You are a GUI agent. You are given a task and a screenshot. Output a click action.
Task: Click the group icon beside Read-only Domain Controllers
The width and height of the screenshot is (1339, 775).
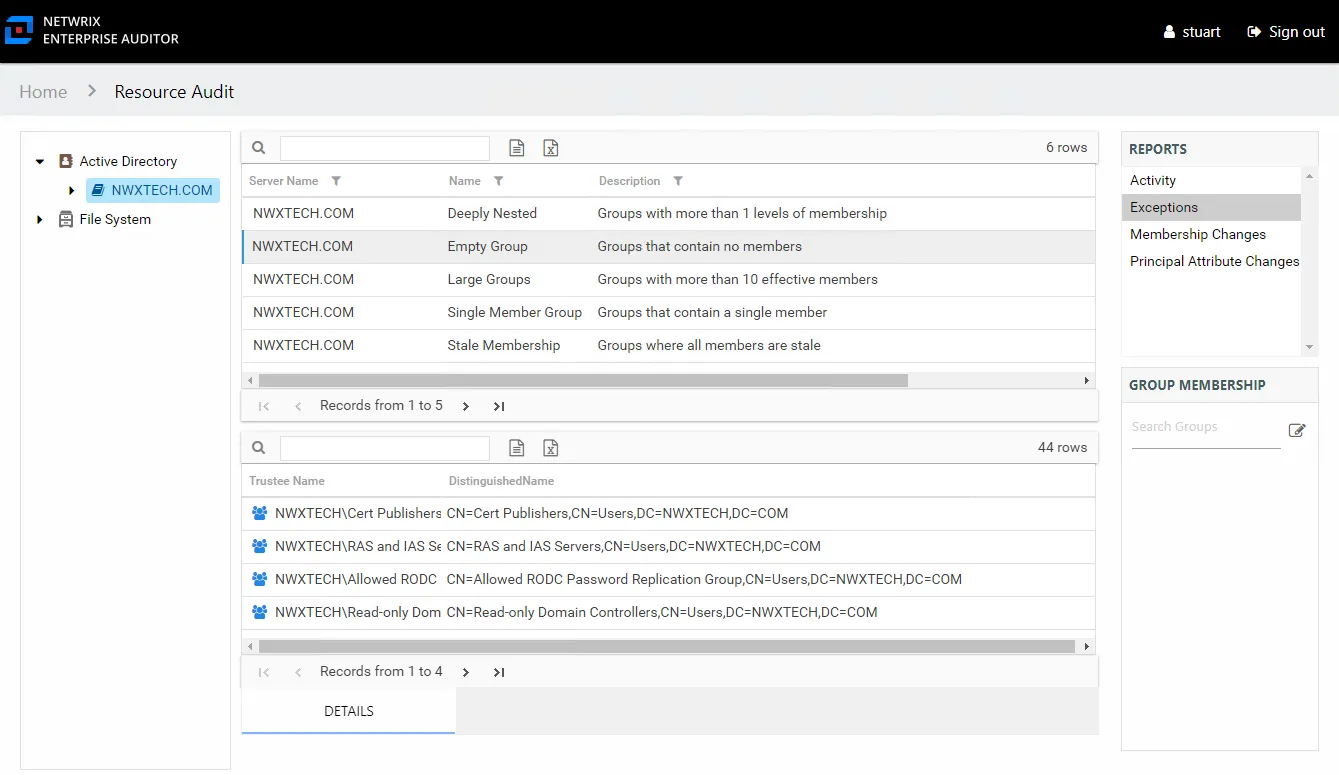[x=260, y=612]
